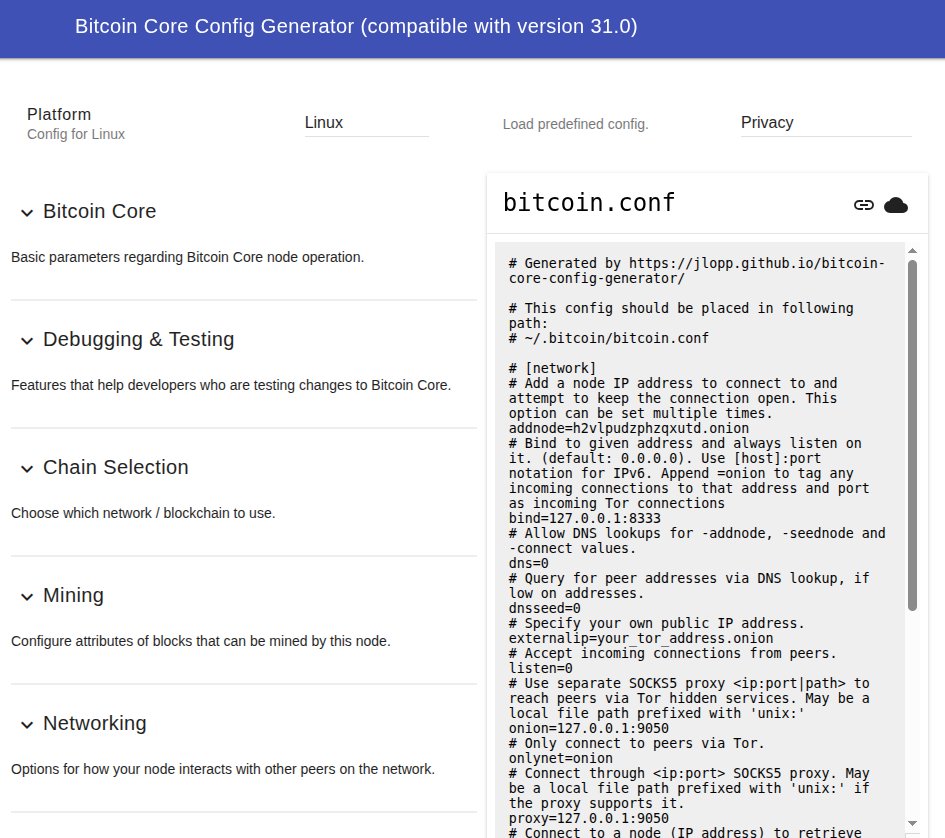Click '# Specify your own public IP address.' comment

(x=657, y=623)
